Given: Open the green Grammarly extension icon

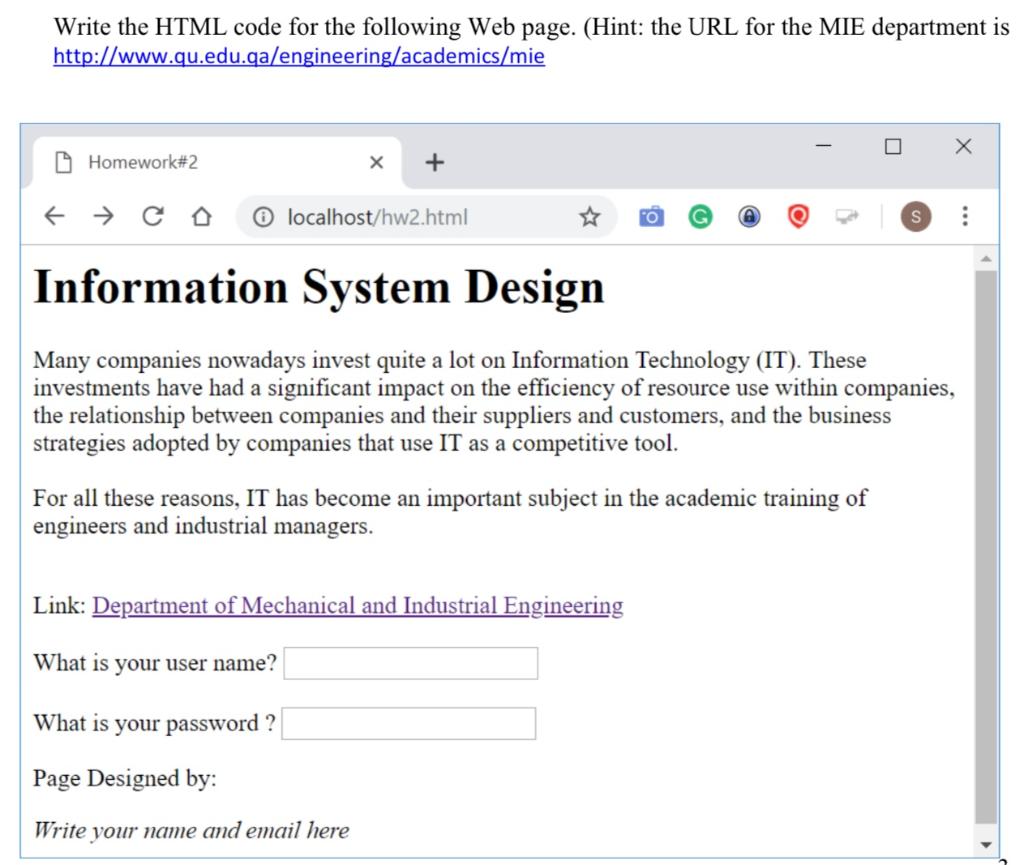Looking at the screenshot, I should pos(700,216).
